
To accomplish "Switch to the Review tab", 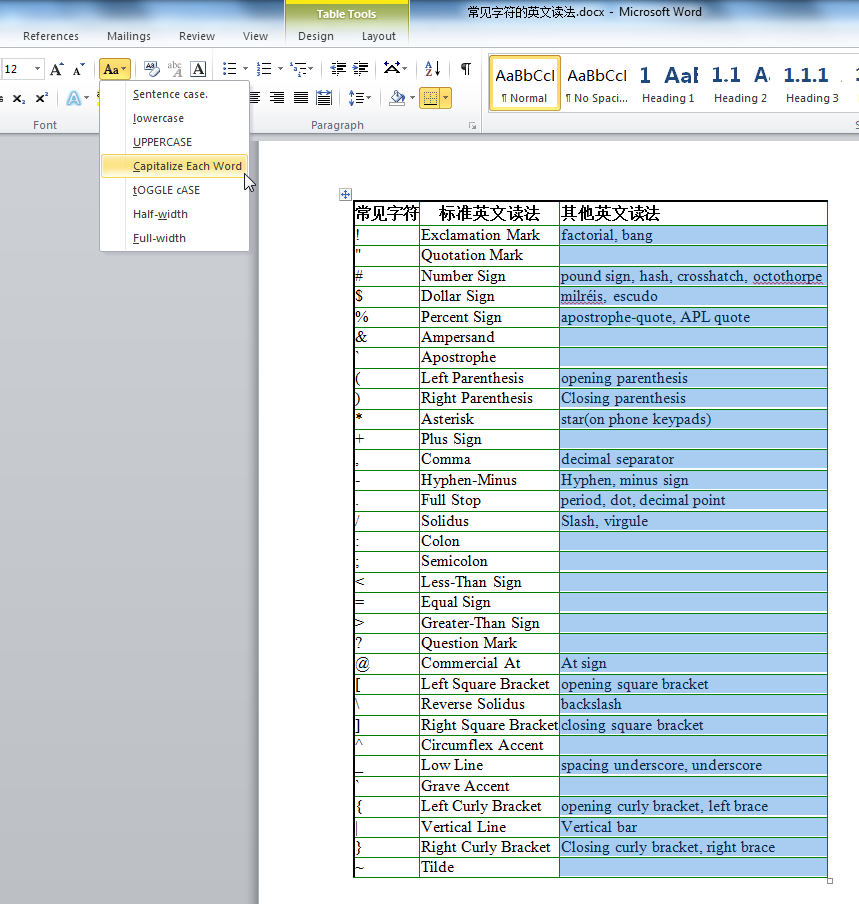I will click(x=197, y=36).
